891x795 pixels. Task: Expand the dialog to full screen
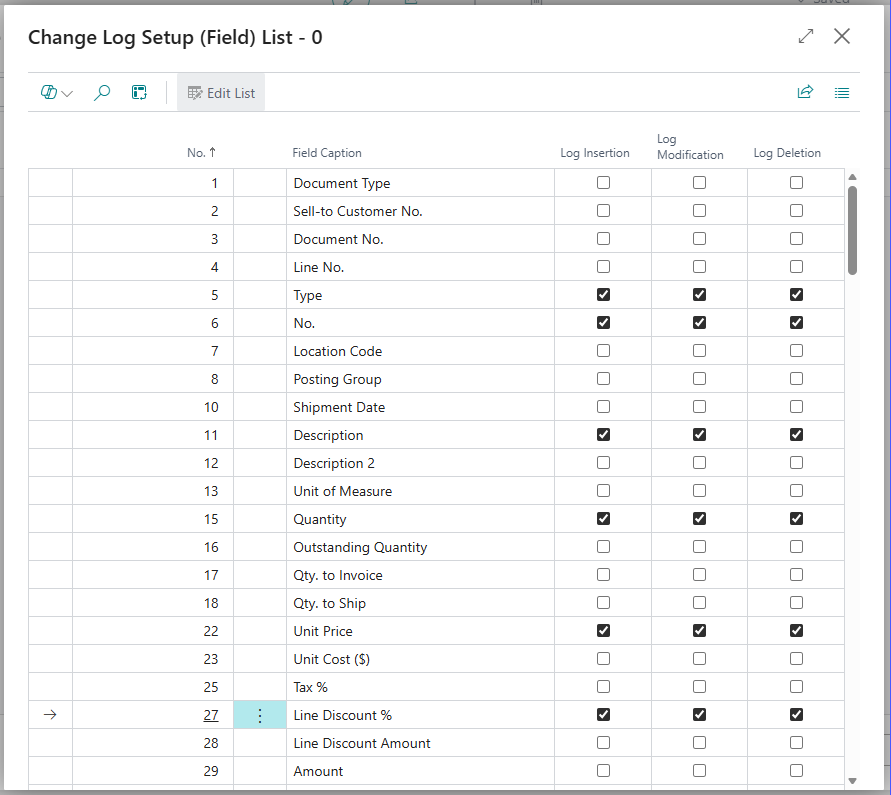(806, 37)
